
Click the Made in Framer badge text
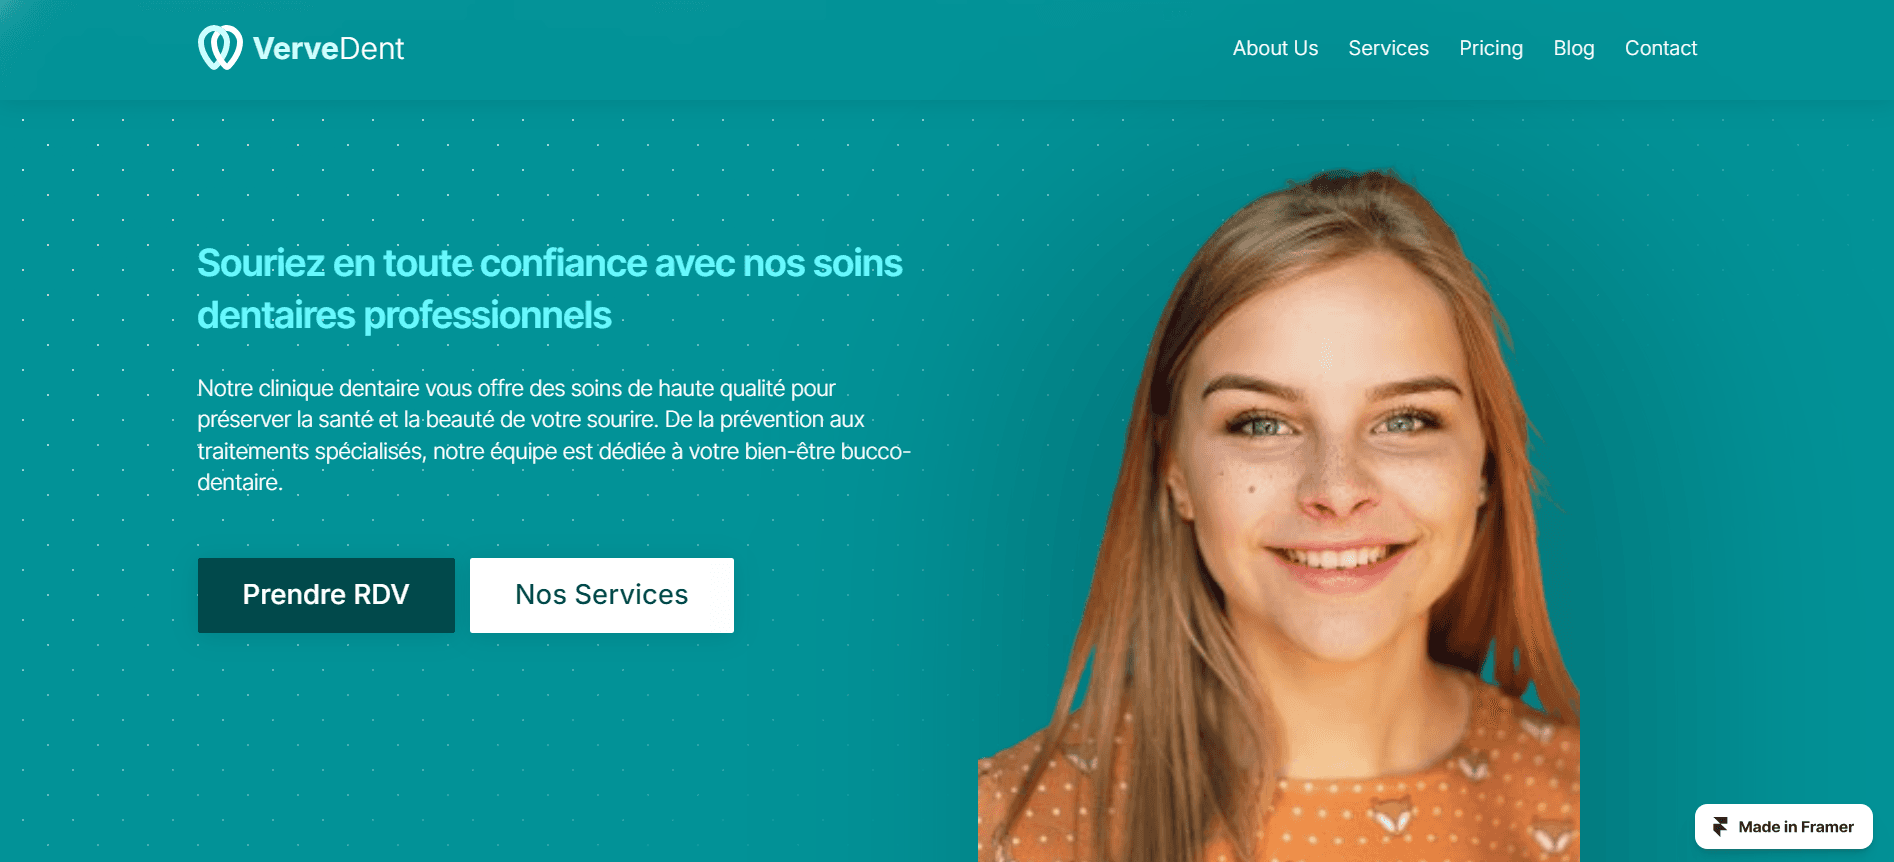[1796, 827]
